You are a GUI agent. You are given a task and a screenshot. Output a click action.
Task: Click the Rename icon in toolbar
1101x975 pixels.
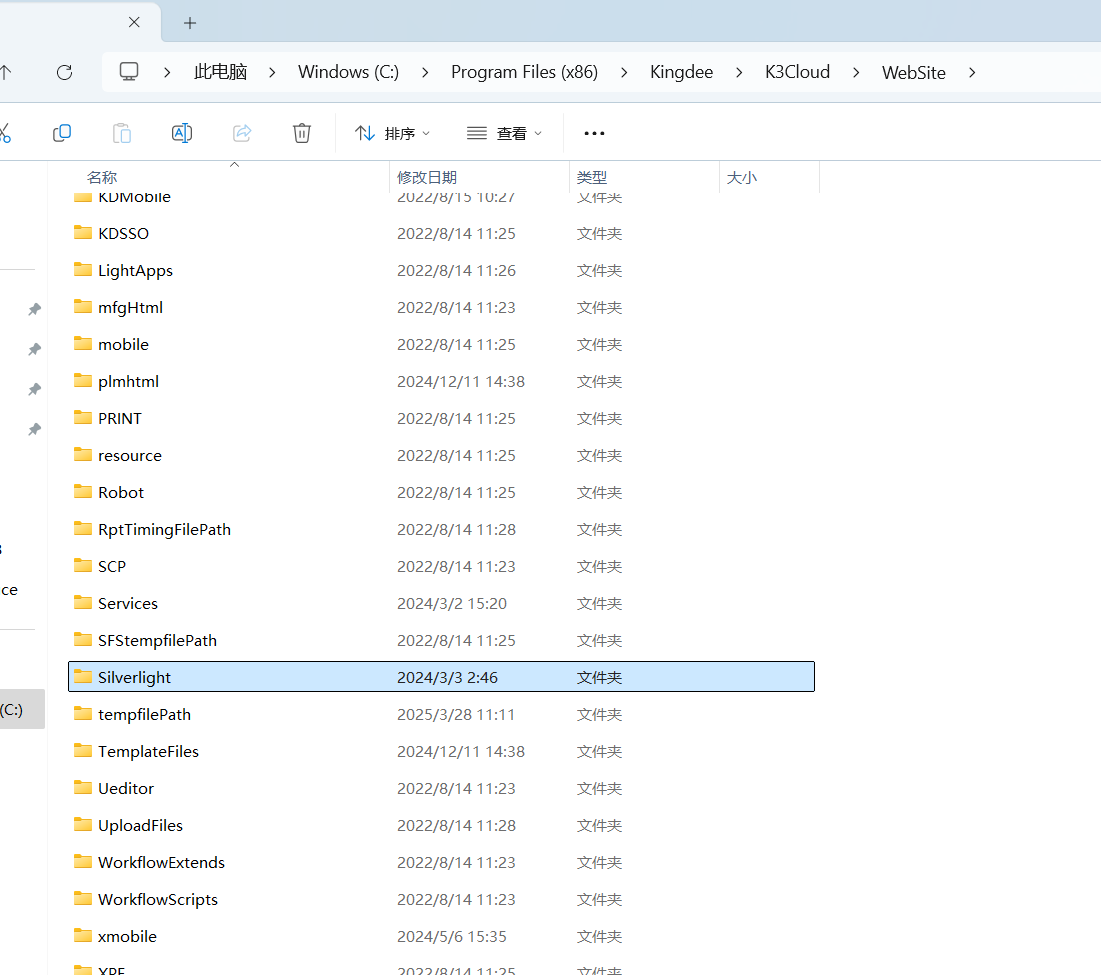click(182, 133)
